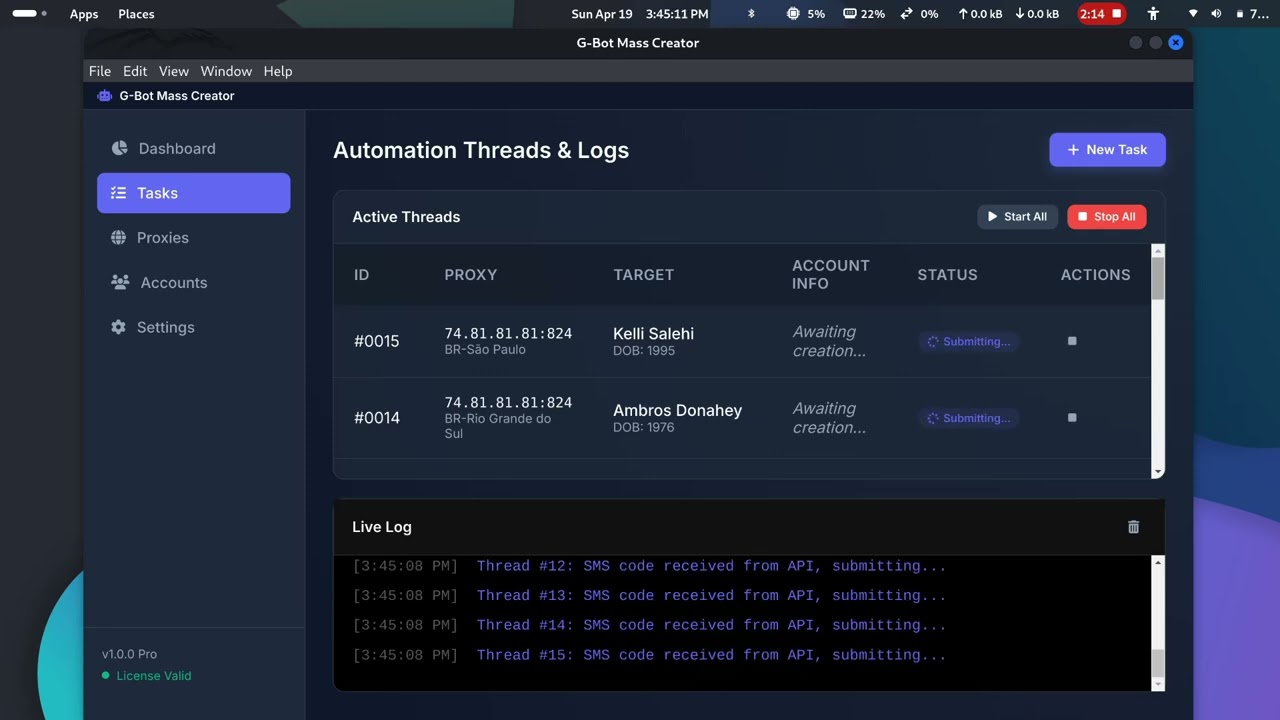Open the accessibility menu in the top bar
The height and width of the screenshot is (720, 1280).
[1153, 14]
